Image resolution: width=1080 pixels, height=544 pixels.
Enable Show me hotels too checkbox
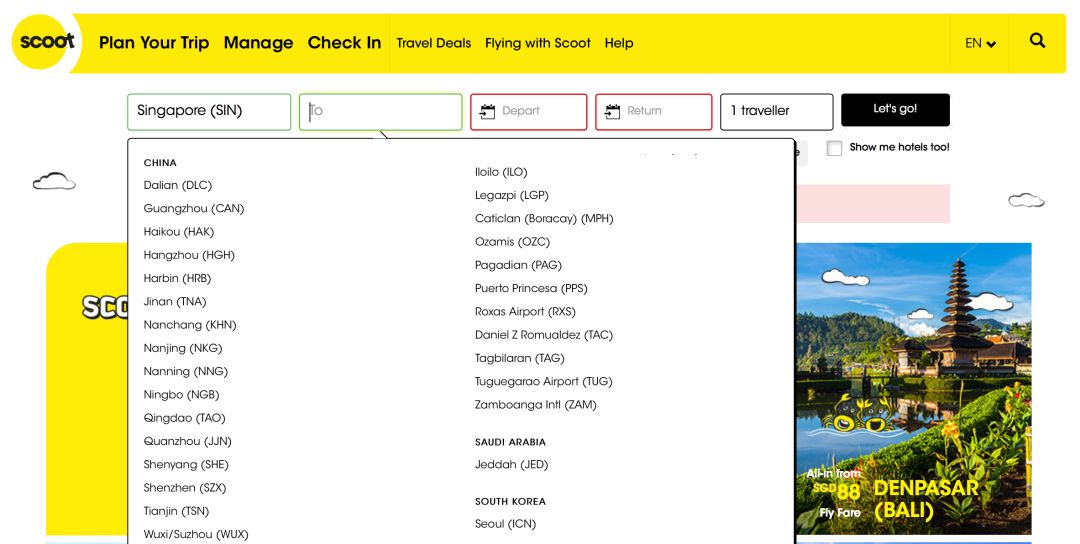[834, 148]
